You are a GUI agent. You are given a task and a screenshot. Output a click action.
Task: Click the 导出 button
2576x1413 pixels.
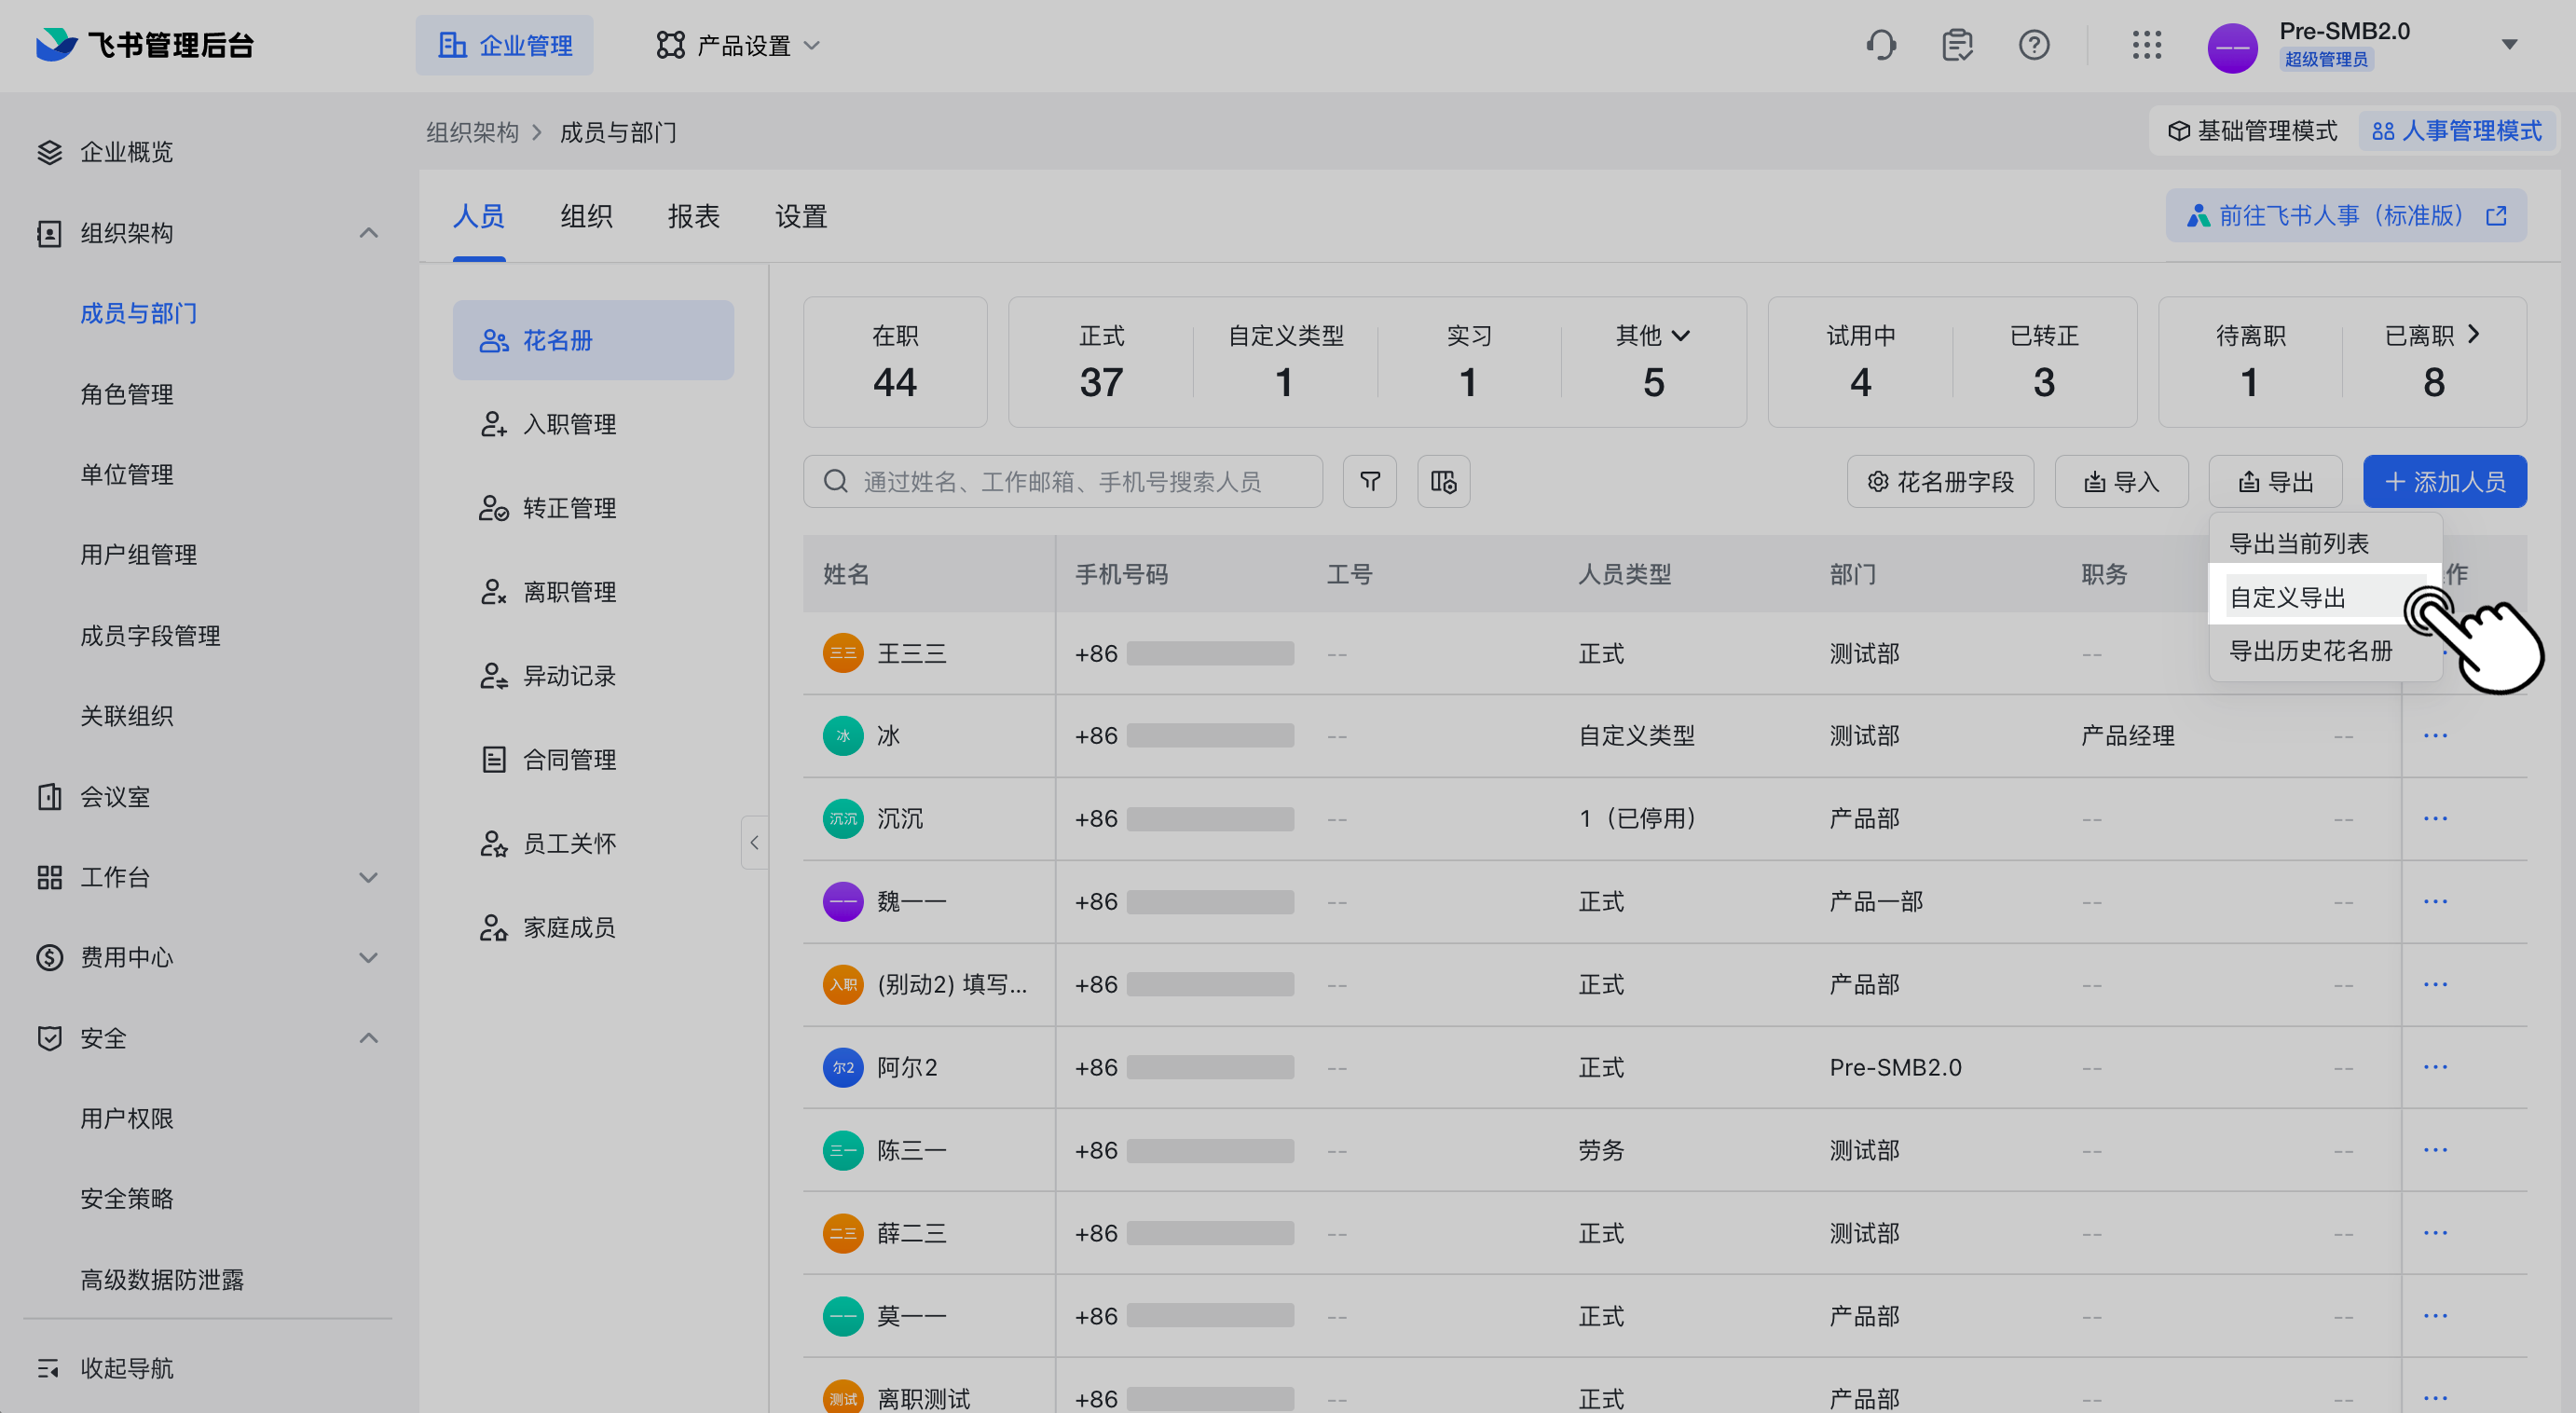2275,482
